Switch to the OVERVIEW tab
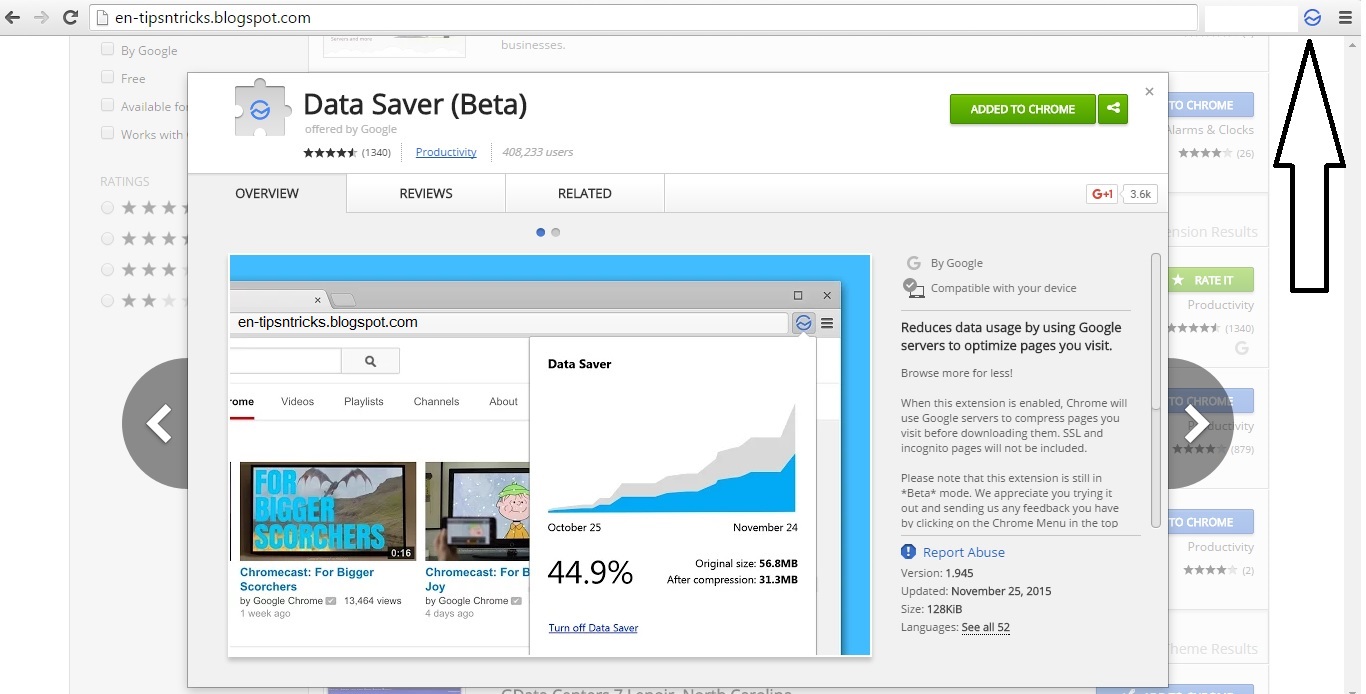This screenshot has width=1366, height=694. tap(267, 193)
